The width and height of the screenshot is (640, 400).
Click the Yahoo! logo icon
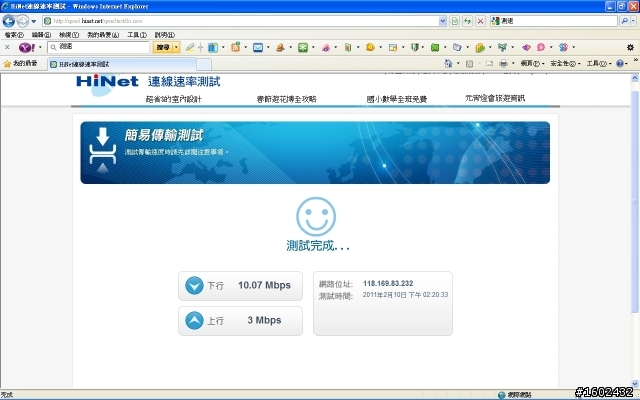click(27, 47)
